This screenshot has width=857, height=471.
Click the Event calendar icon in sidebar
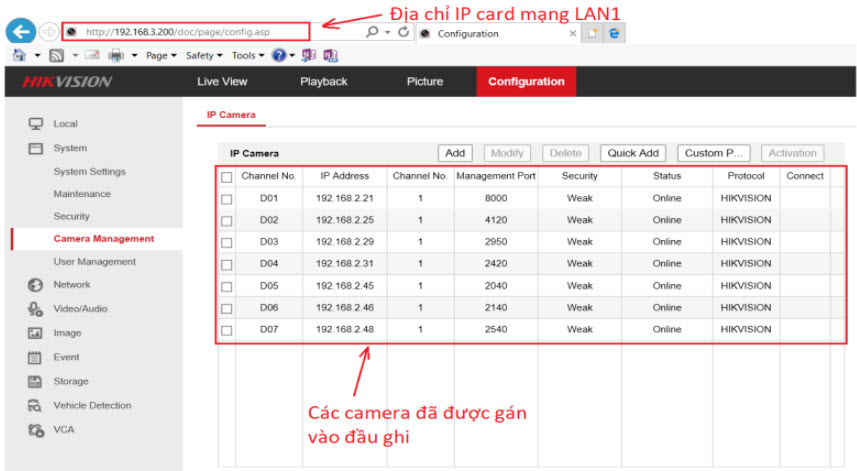35,357
